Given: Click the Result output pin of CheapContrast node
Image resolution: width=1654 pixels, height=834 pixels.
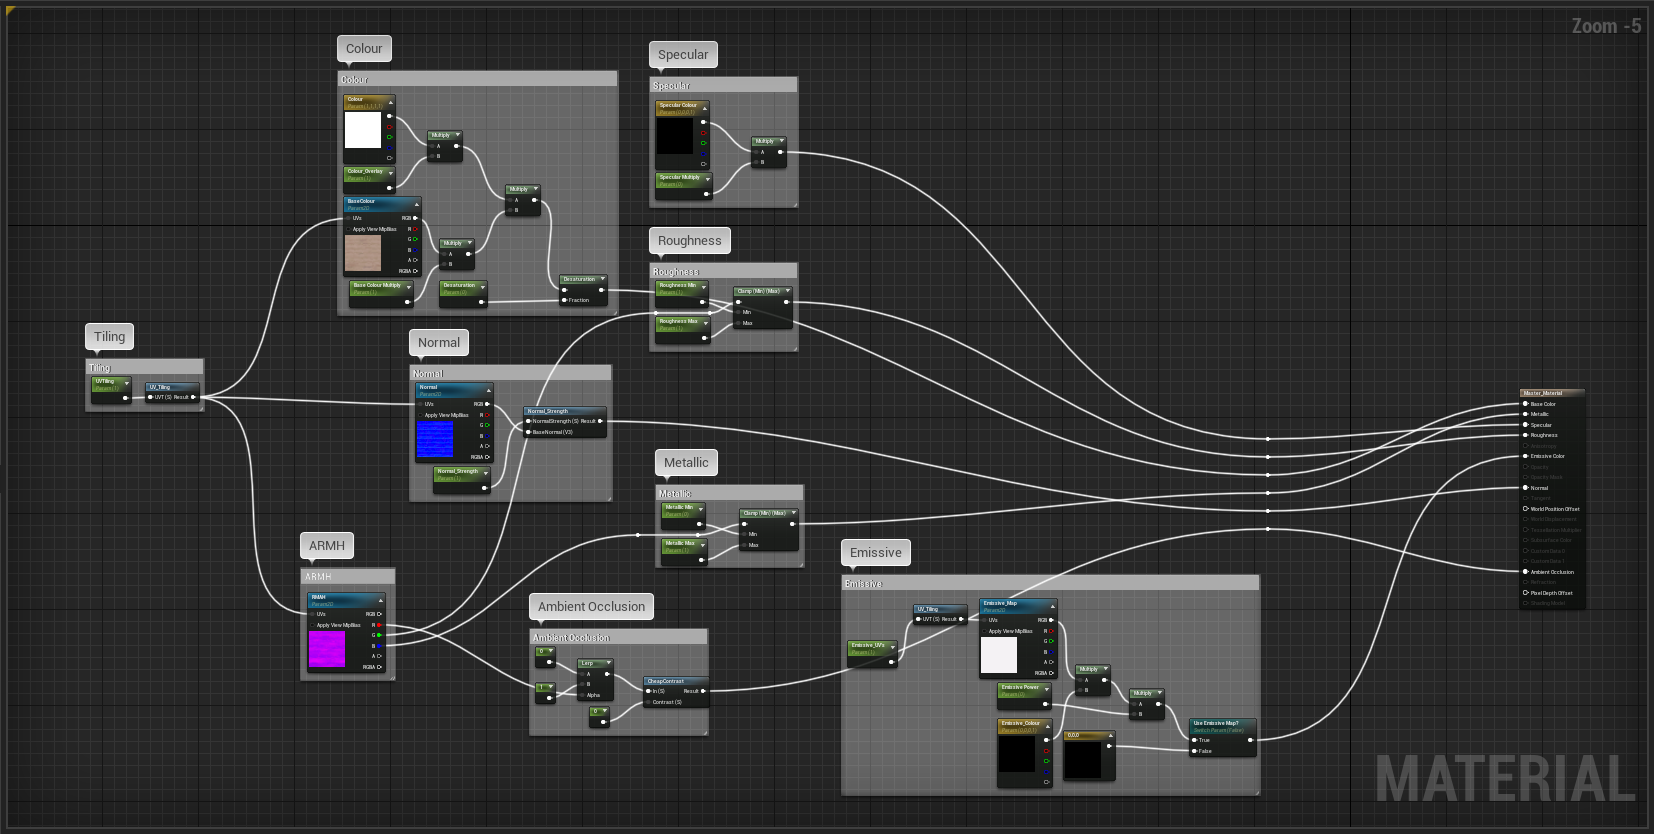Looking at the screenshot, I should (703, 691).
